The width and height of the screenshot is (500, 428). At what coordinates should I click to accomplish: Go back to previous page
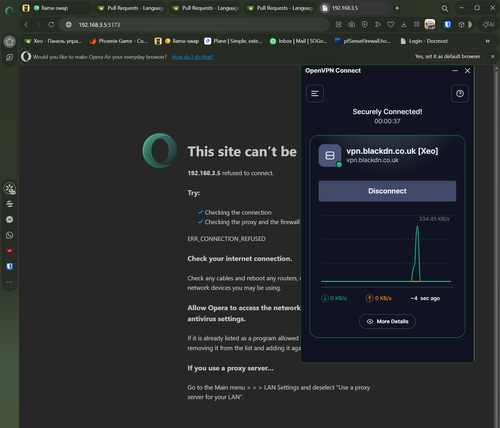(26, 24)
